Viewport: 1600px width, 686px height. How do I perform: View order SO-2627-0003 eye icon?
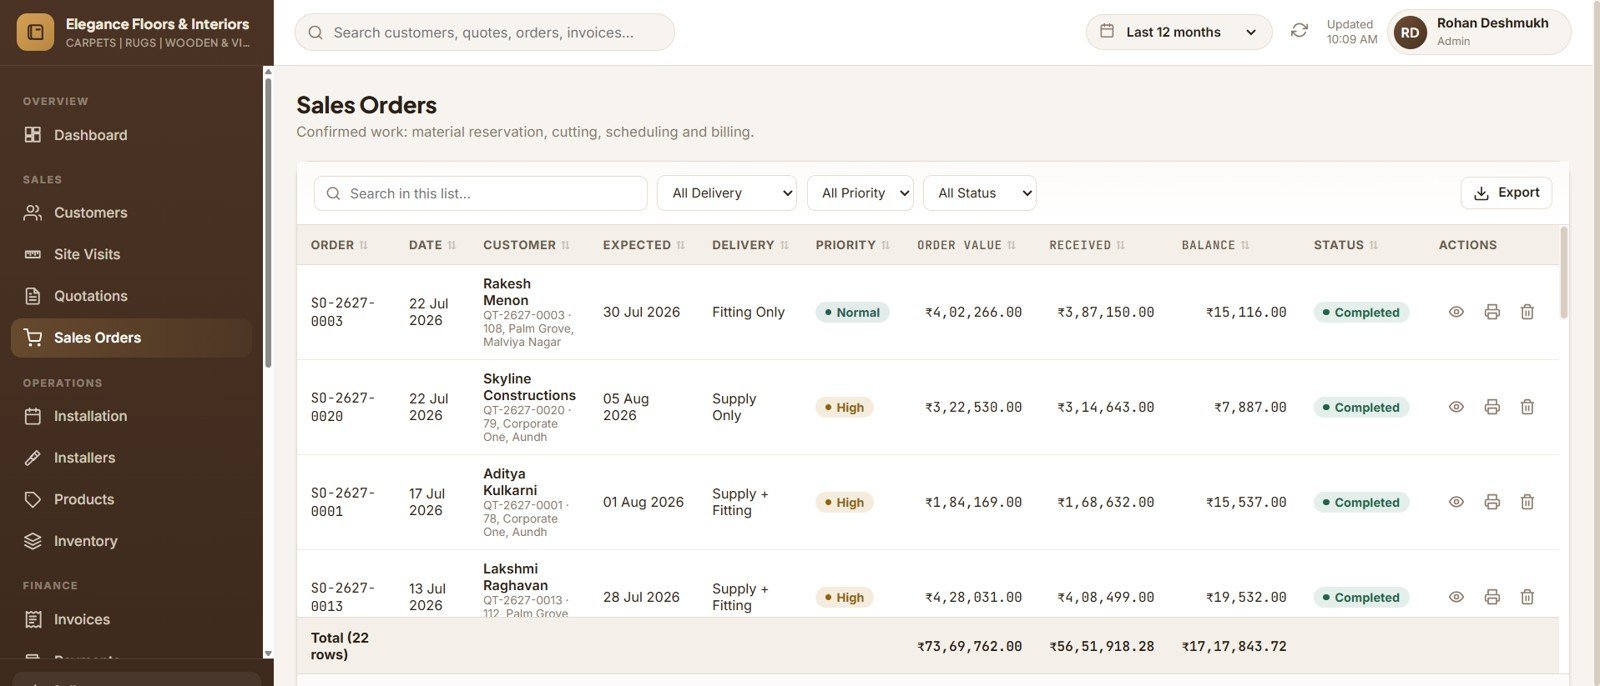(1456, 312)
